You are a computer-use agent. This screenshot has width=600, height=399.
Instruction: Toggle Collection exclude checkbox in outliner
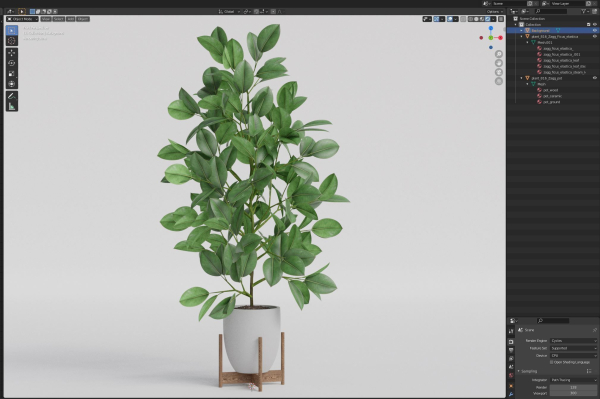589,24
